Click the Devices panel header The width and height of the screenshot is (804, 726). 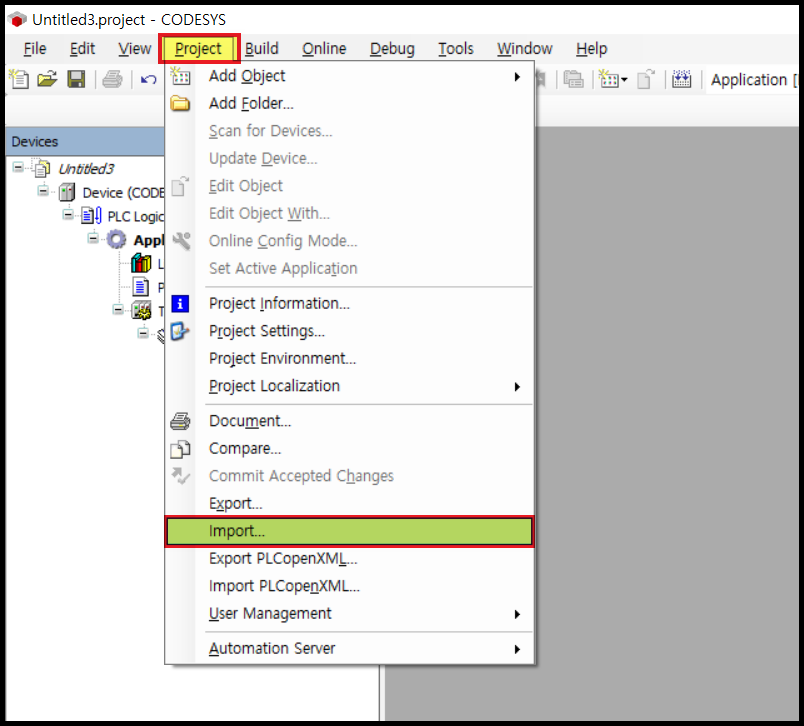pos(85,142)
